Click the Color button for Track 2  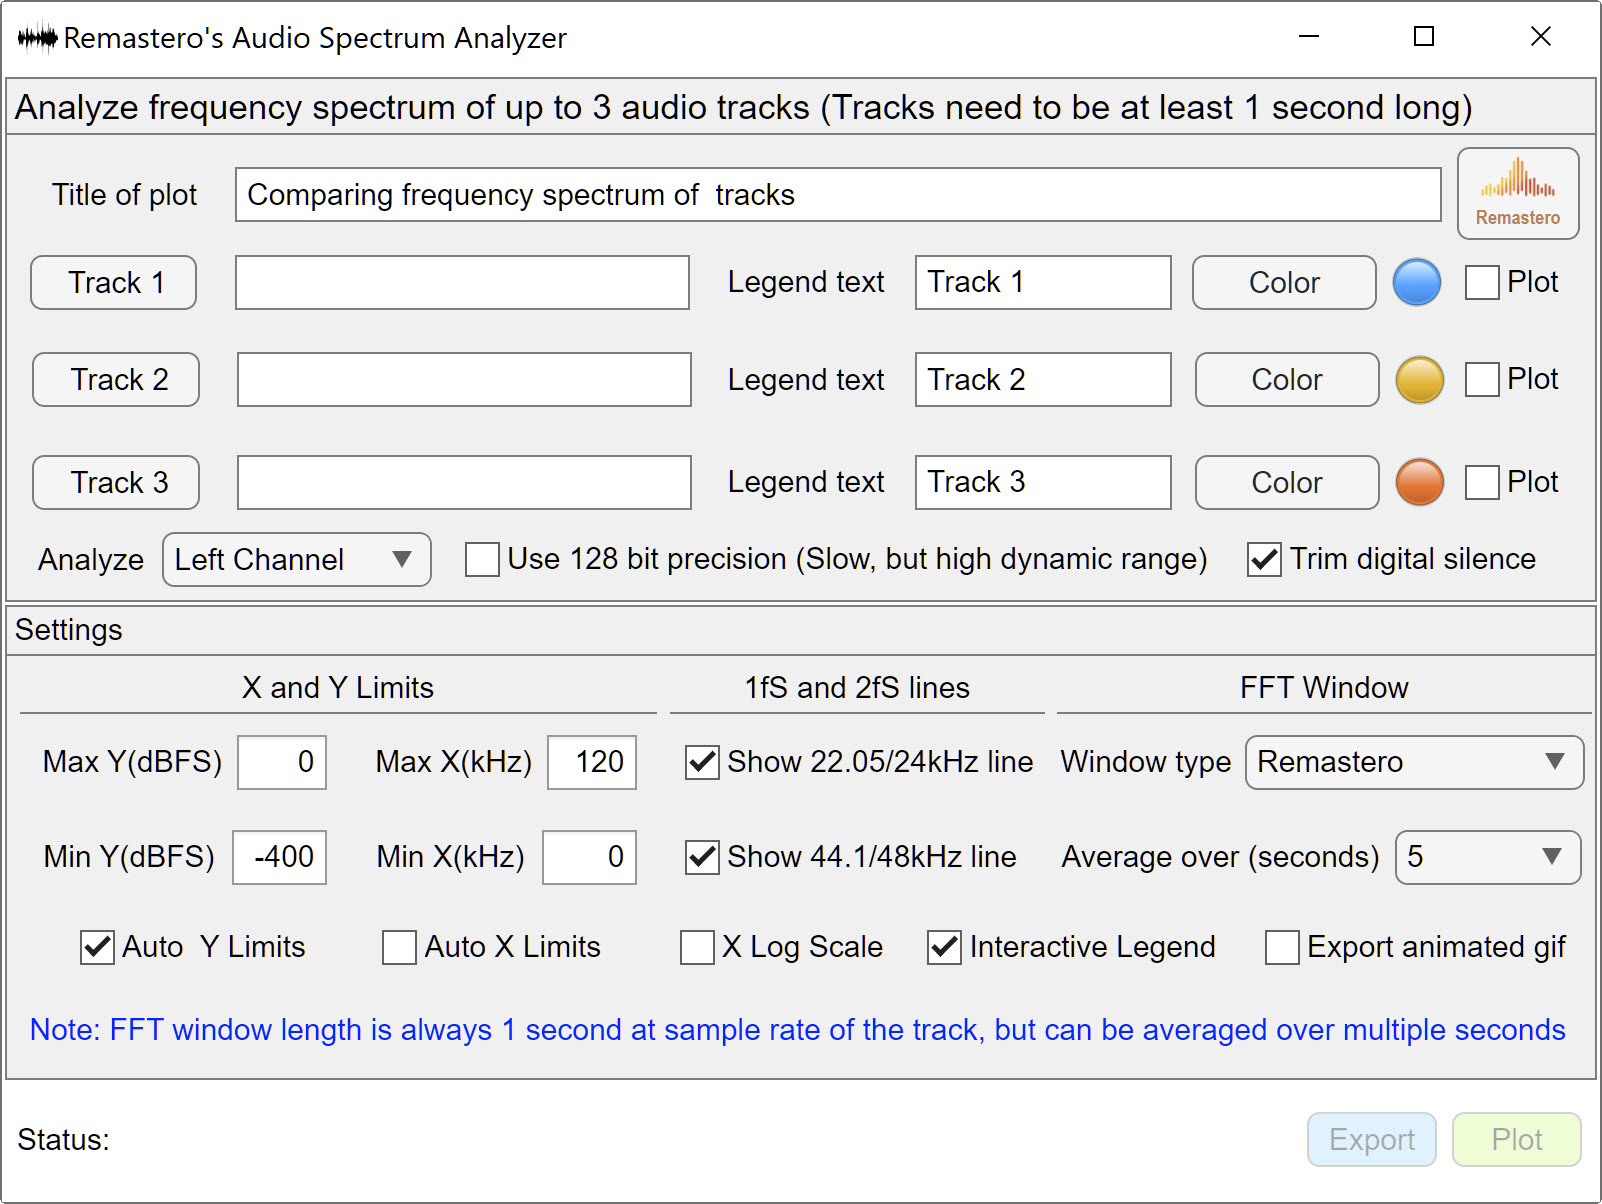pyautogui.click(x=1287, y=380)
